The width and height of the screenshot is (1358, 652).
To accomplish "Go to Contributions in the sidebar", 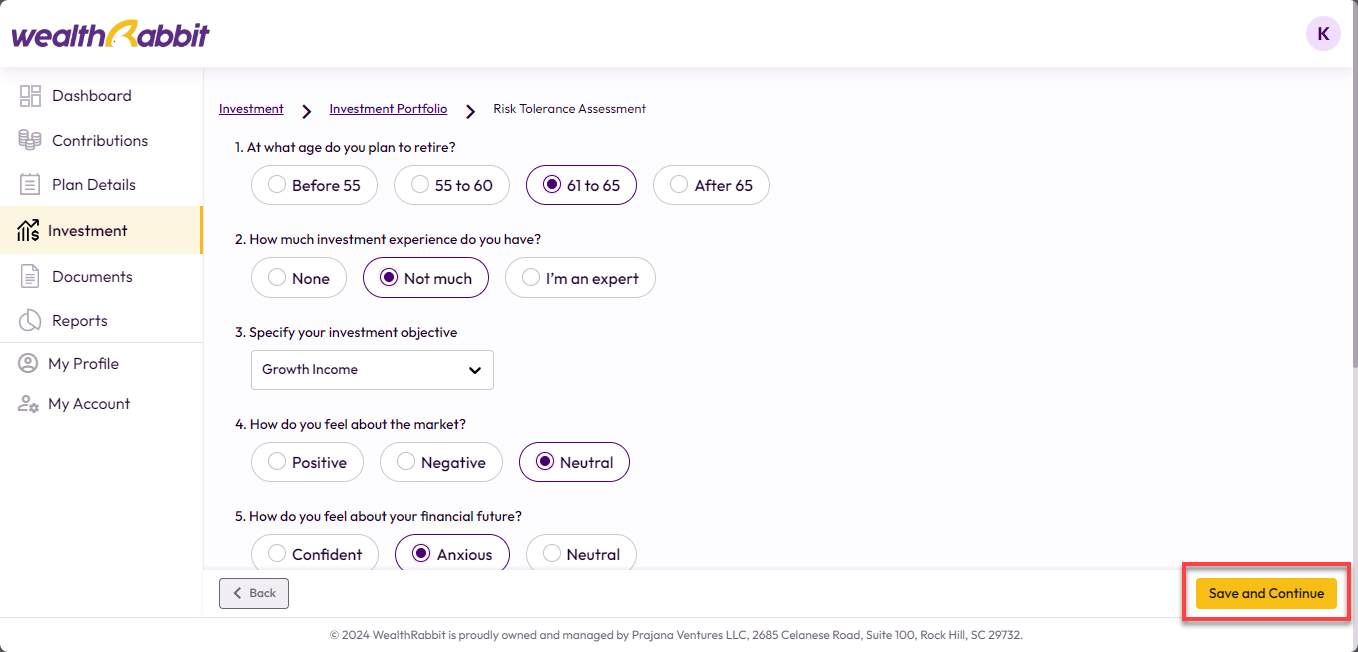I will pyautogui.click(x=100, y=141).
